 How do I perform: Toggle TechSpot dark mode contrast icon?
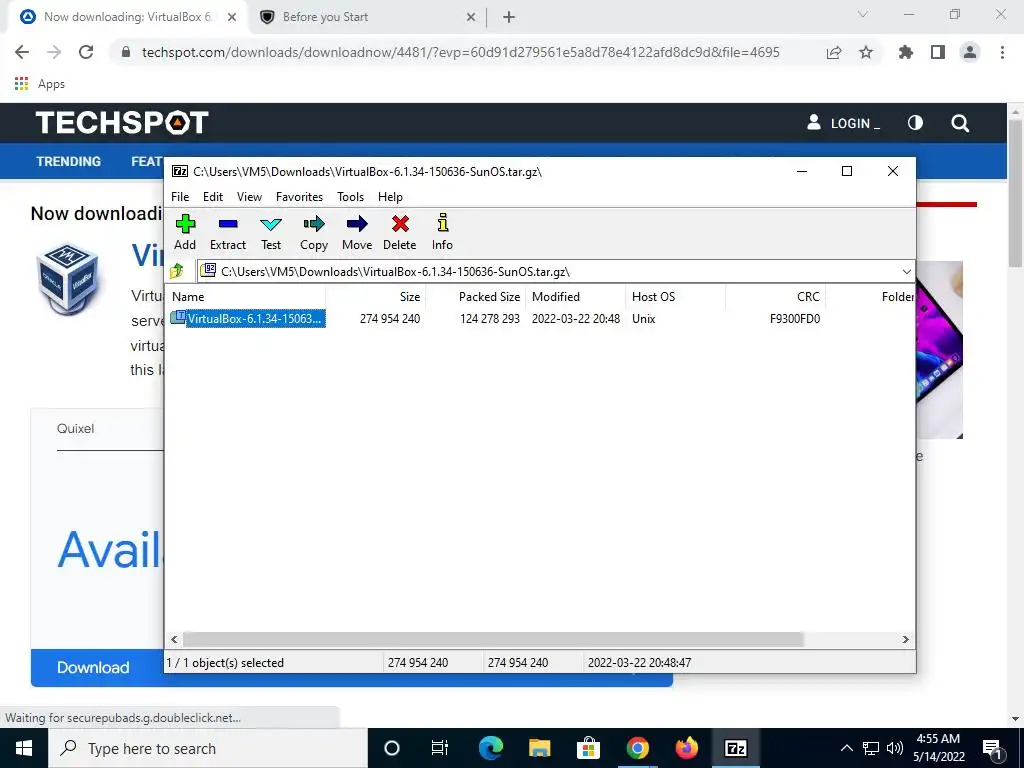915,123
